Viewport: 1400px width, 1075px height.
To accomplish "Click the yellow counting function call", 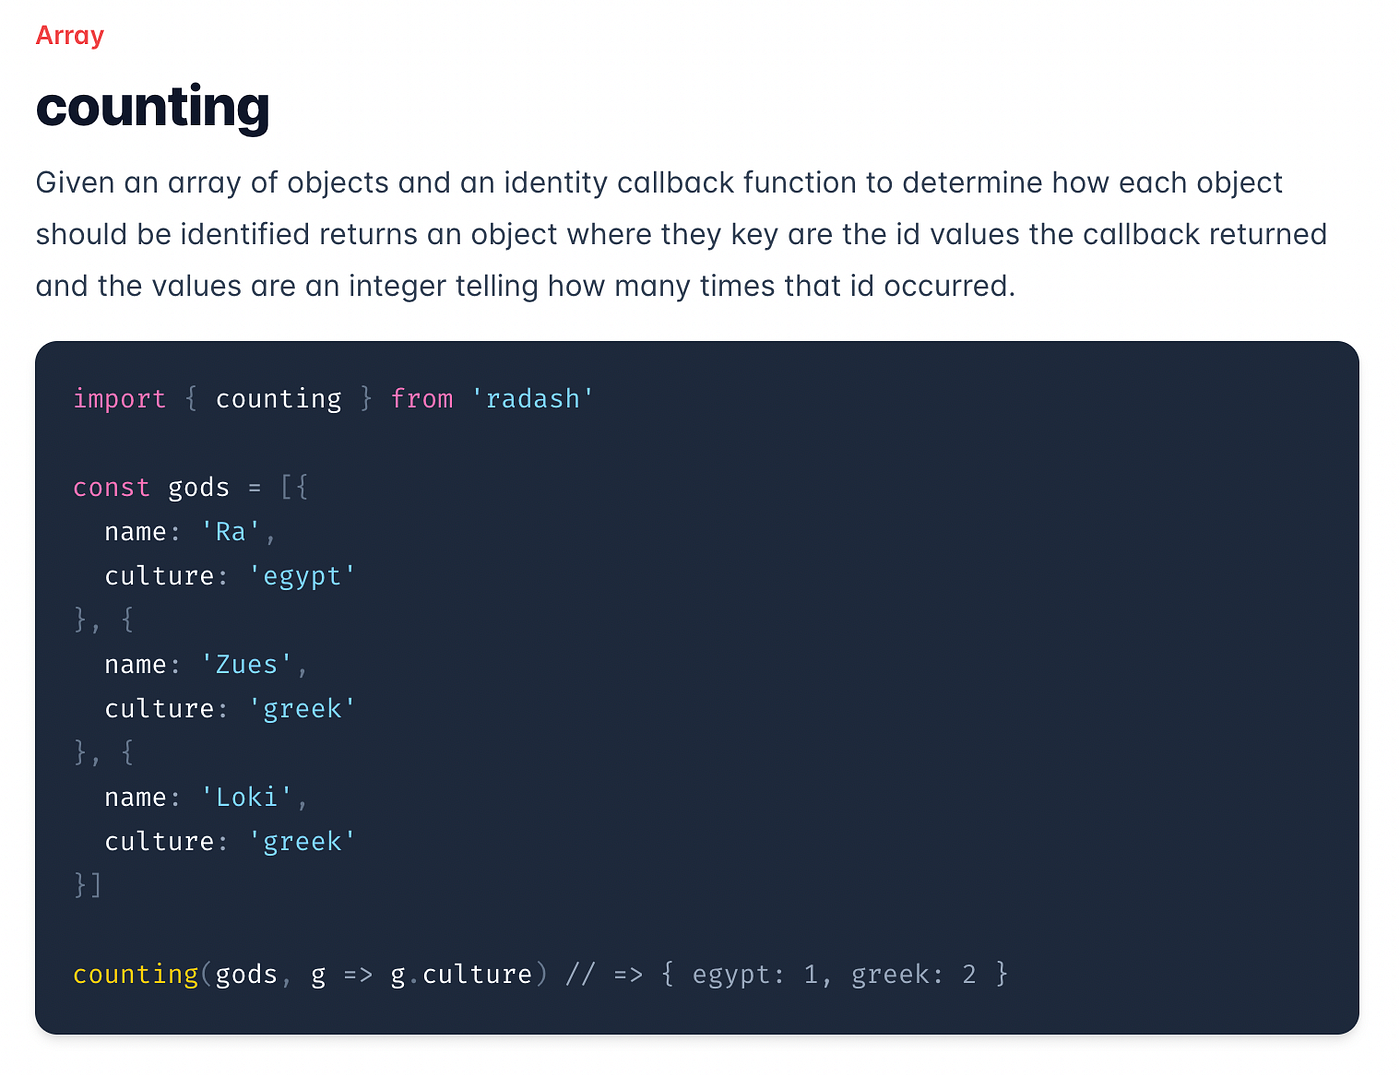I will pos(136,974).
